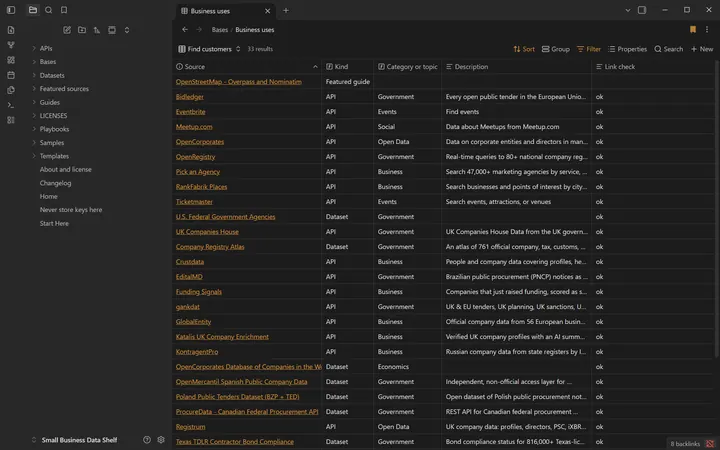This screenshot has height=450, width=720.
Task: Open settings gear at bottom left
Action: coord(161,439)
